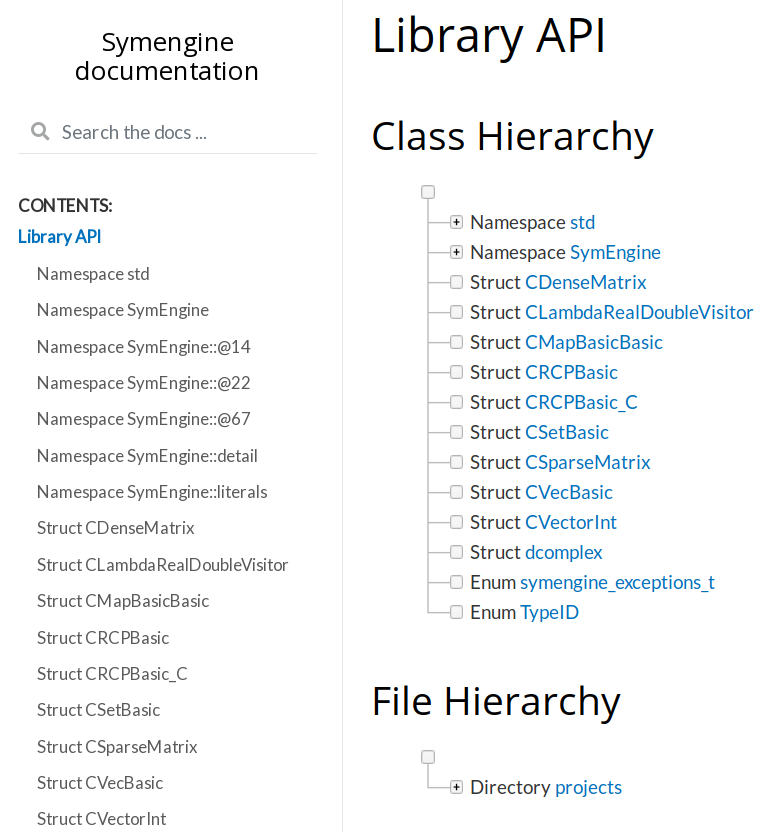Open the CVecBasic link in tree

tap(568, 492)
